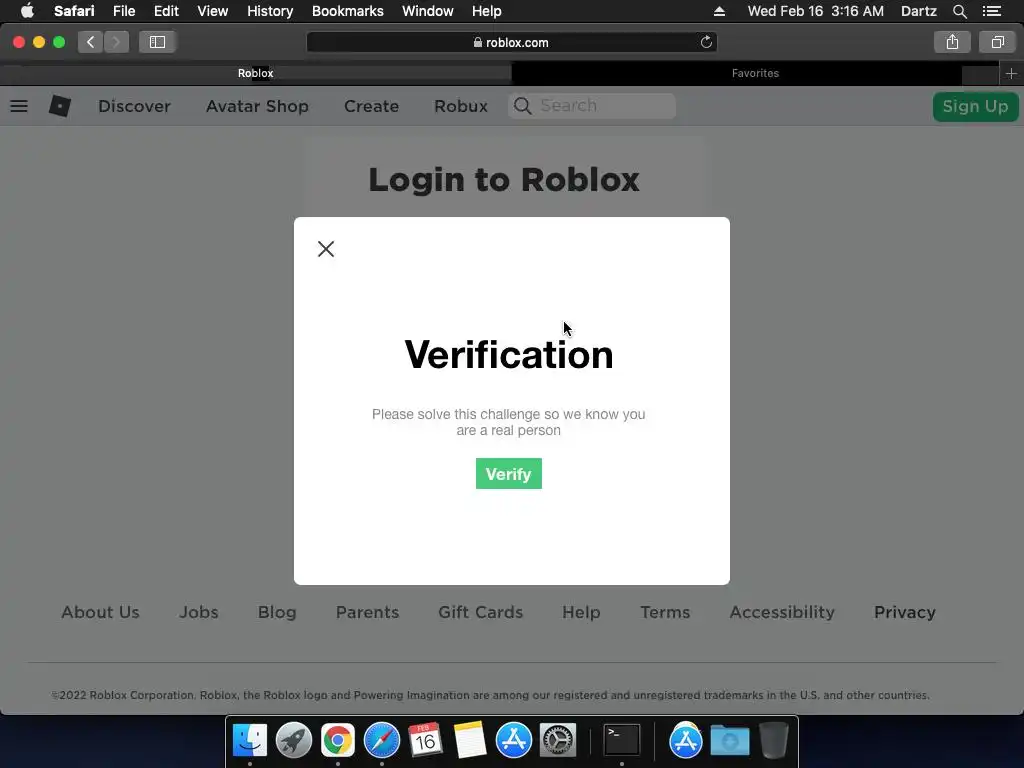1024x768 pixels.
Task: Open Google Chrome from the Dock
Action: point(338,741)
